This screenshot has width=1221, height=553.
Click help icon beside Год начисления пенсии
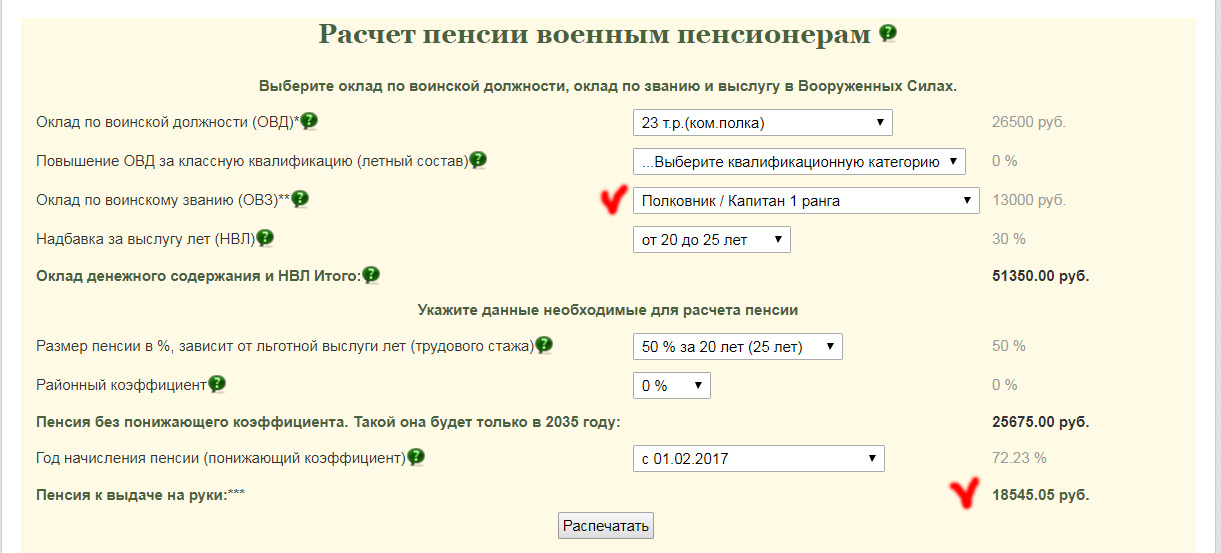click(x=416, y=457)
